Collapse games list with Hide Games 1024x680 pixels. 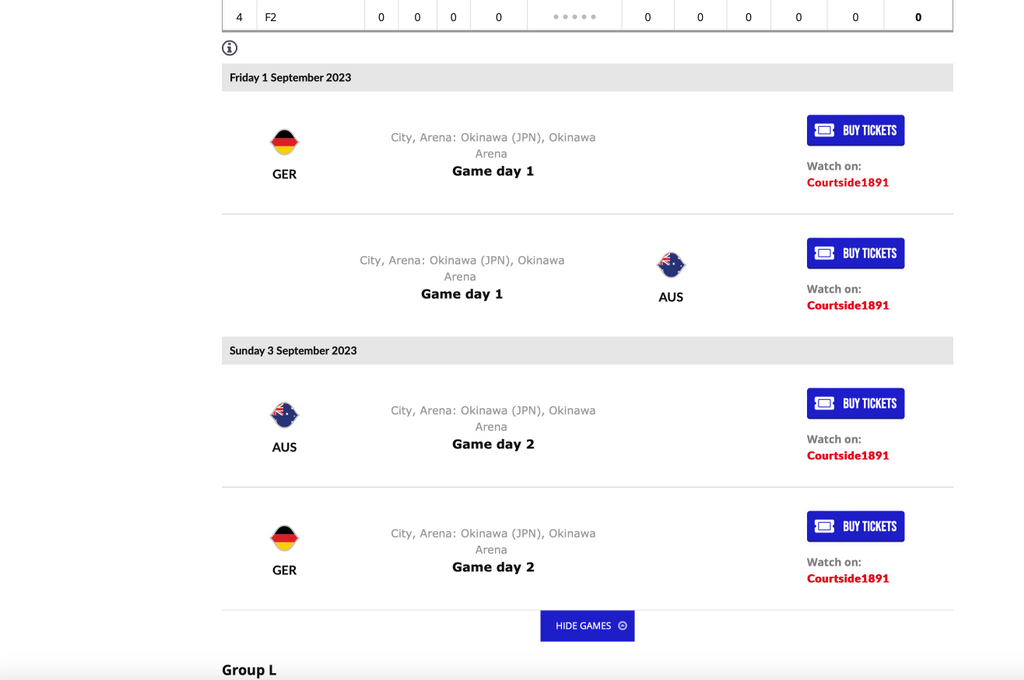pos(587,626)
